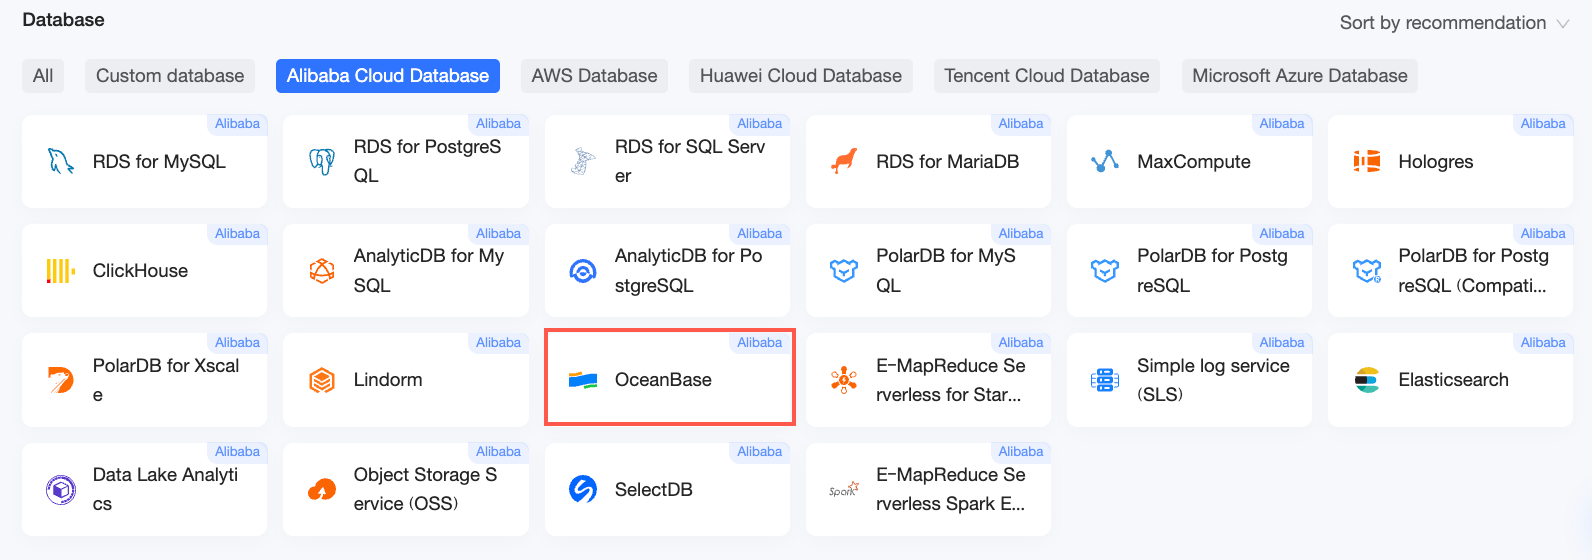Click the Alibaba tag on Hologres card
This screenshot has height=560, width=1592.
pyautogui.click(x=1543, y=124)
